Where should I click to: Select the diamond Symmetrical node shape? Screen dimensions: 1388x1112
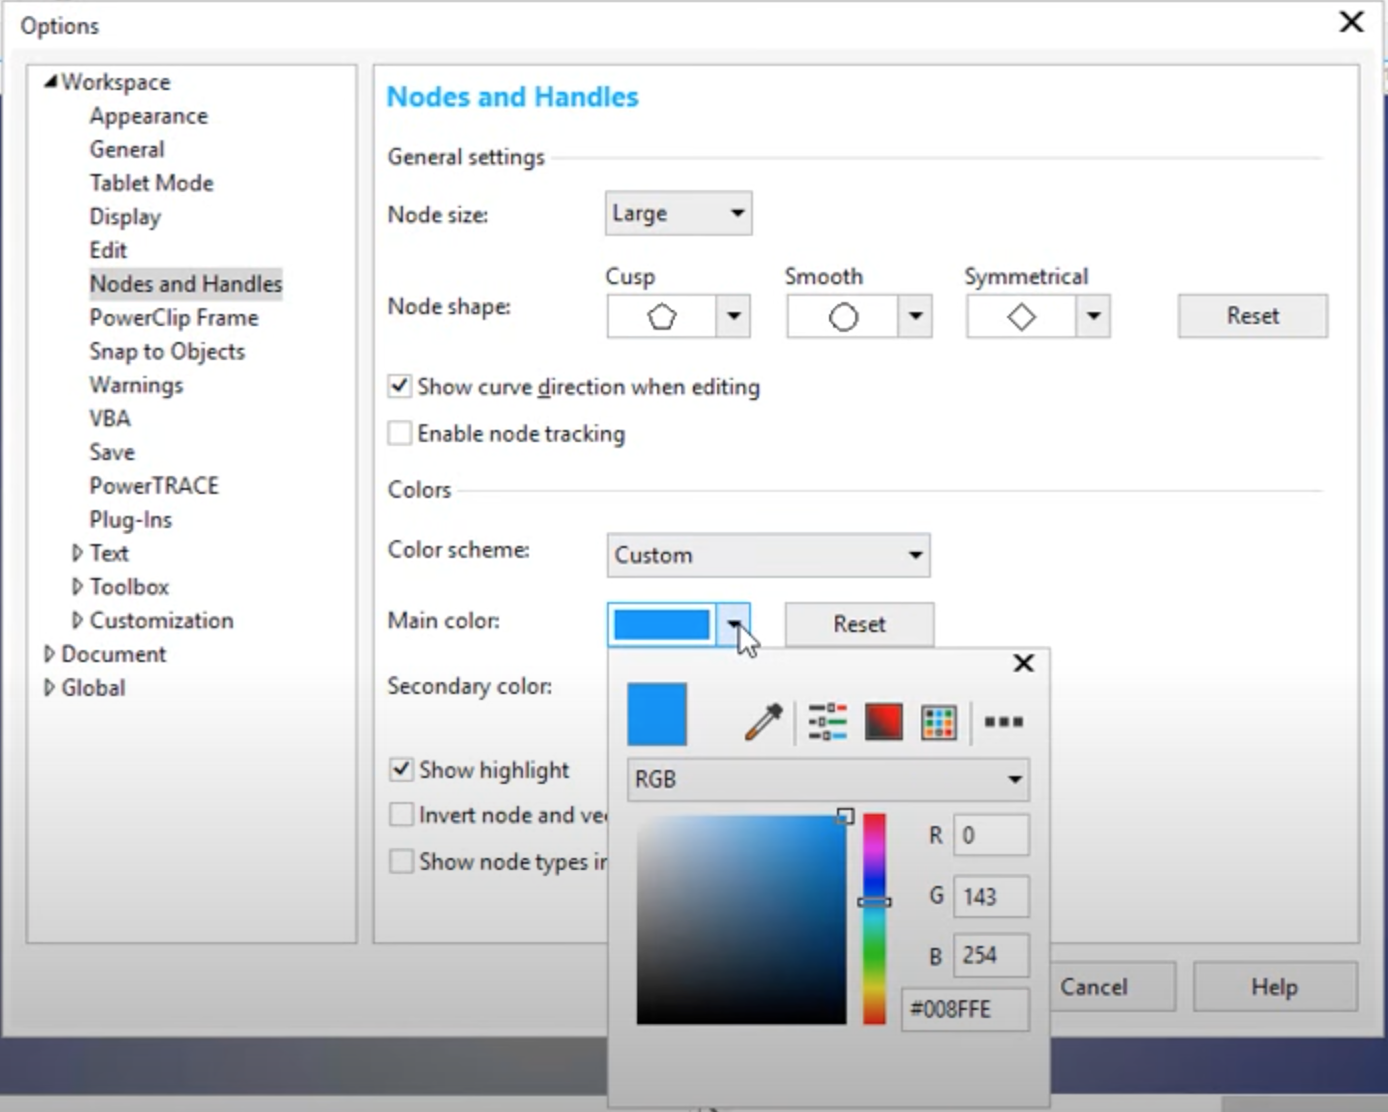[x=1021, y=317]
